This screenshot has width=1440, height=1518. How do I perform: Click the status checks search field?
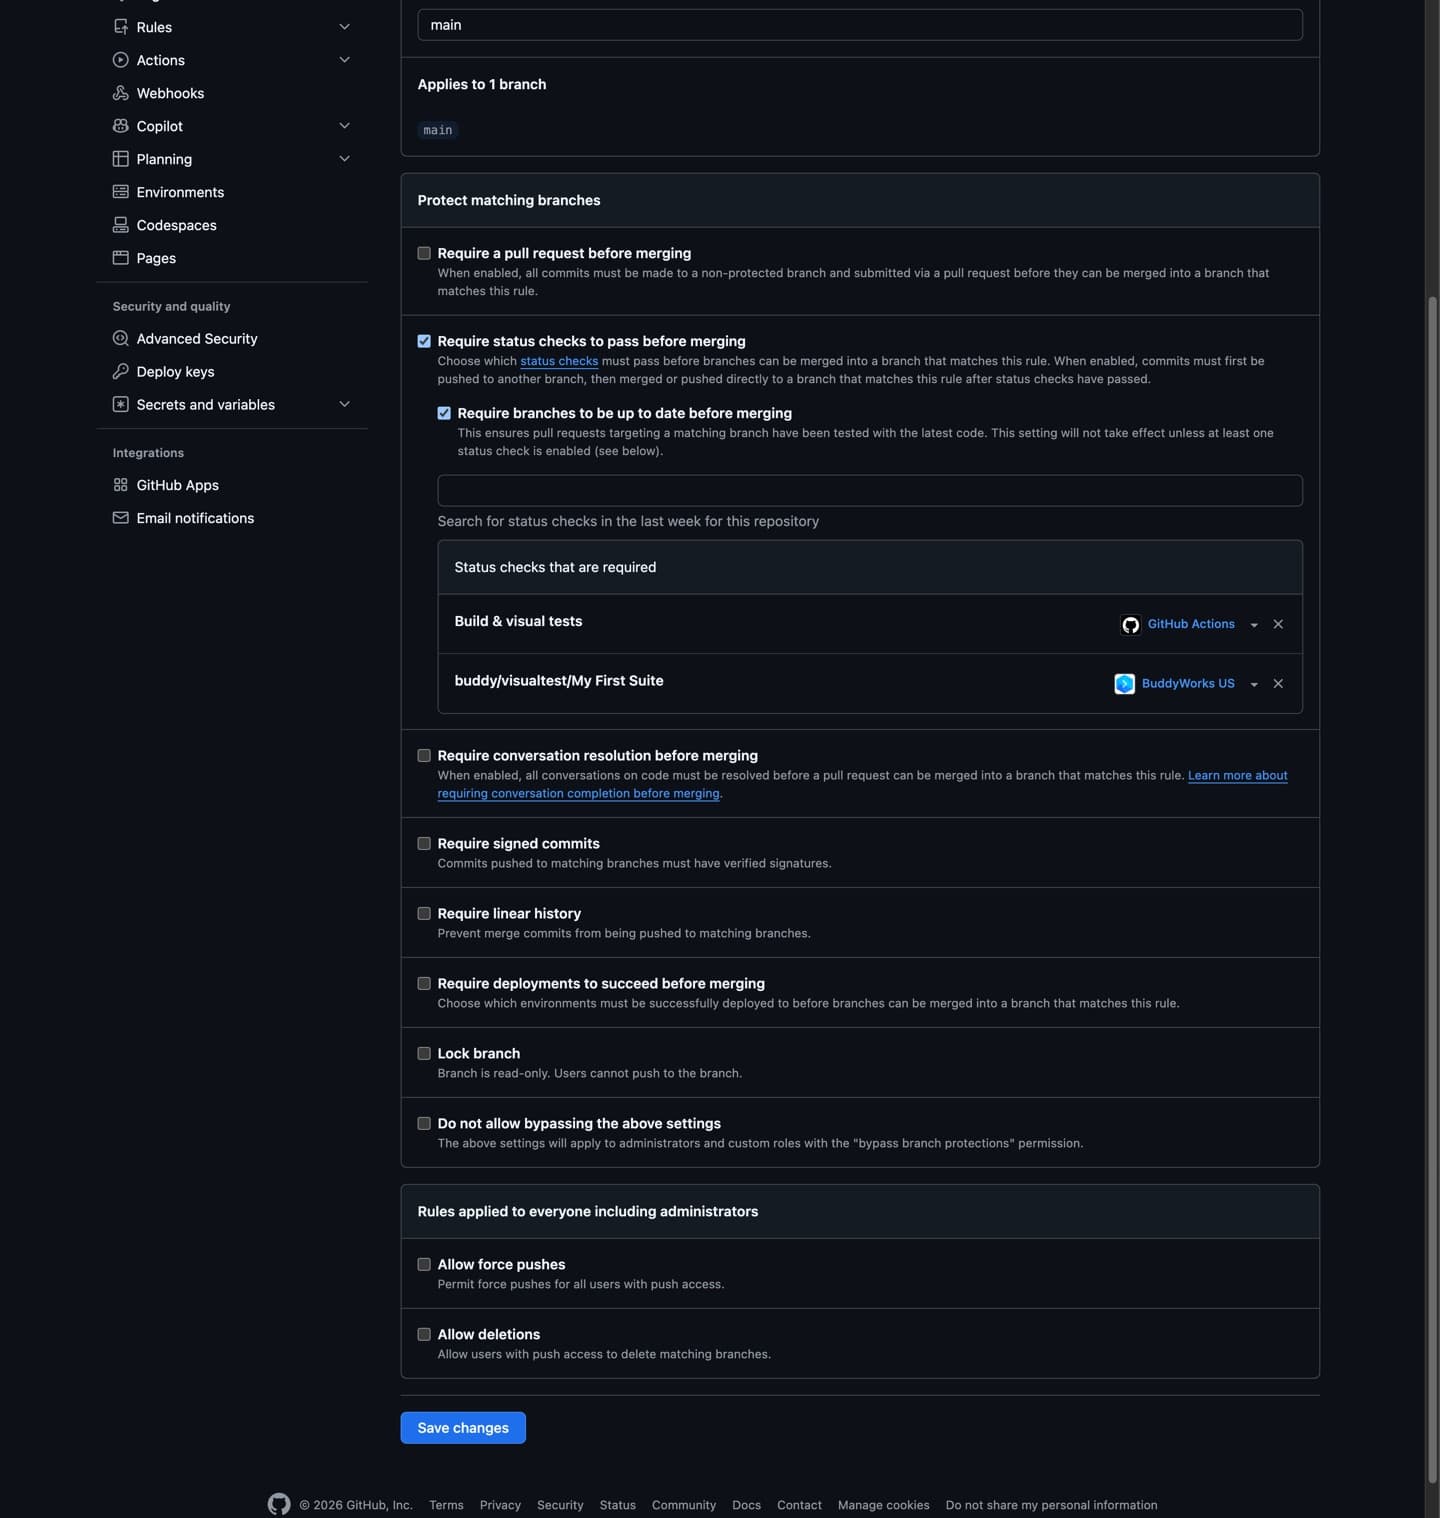click(870, 491)
